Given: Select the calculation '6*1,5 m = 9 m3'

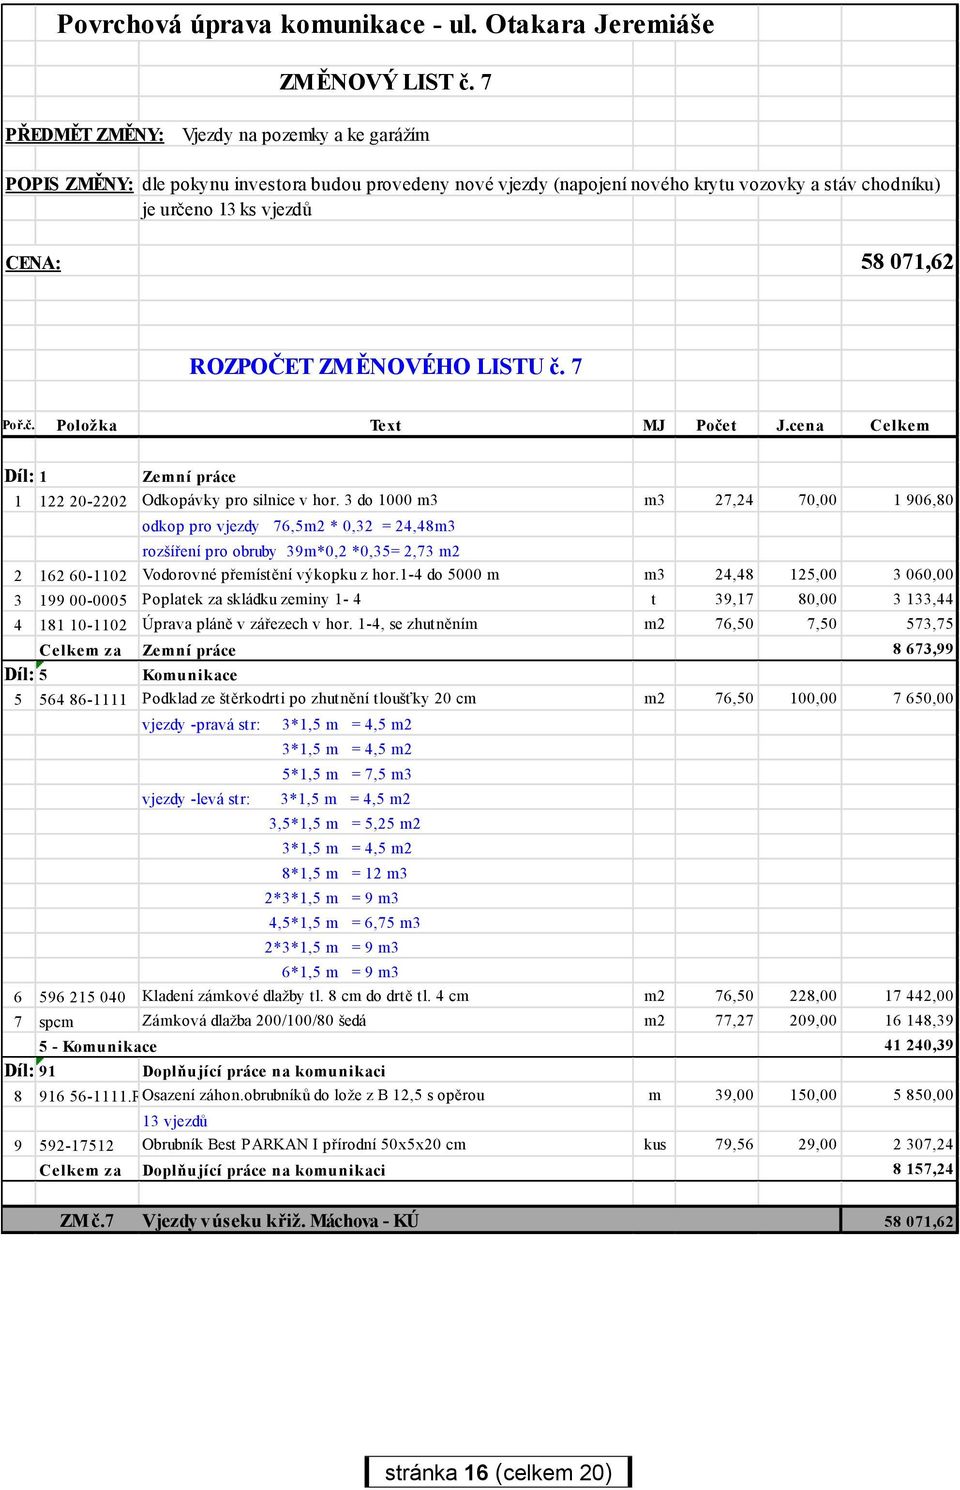Looking at the screenshot, I should pyautogui.click(x=340, y=972).
